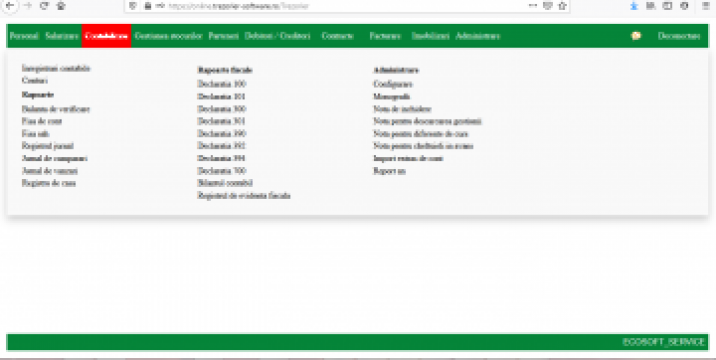The height and width of the screenshot is (360, 716).
Task: Open Registrul de evidenta fiscala
Action: click(244, 196)
